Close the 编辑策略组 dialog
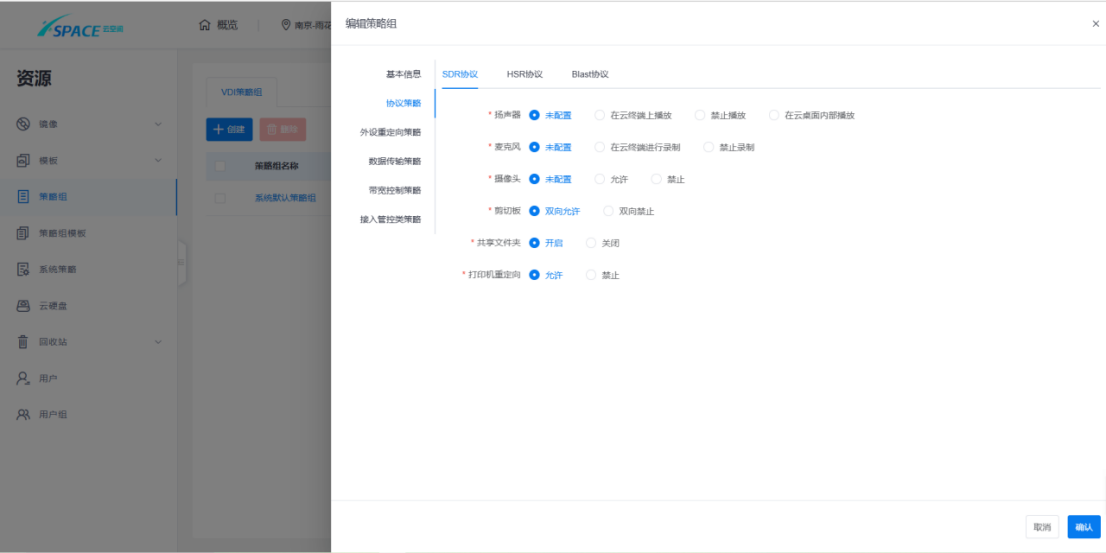The image size is (1106, 553). [x=1095, y=24]
